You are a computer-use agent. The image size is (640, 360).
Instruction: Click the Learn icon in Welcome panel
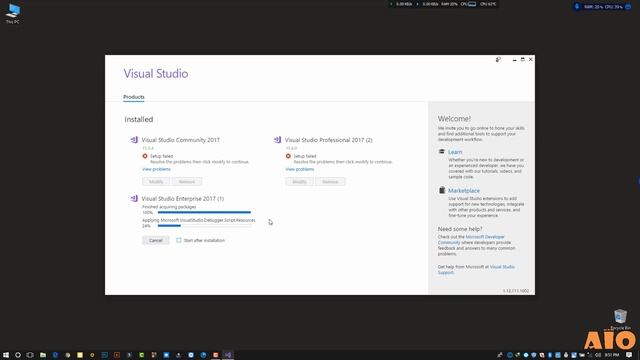coord(442,152)
